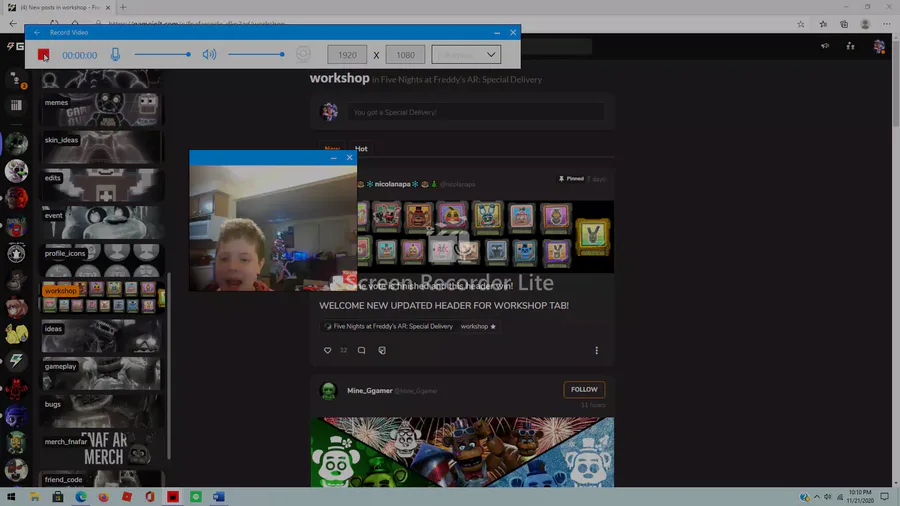Viewport: 900px width, 506px height.
Task: Open a new browser tab
Action: (x=123, y=7)
